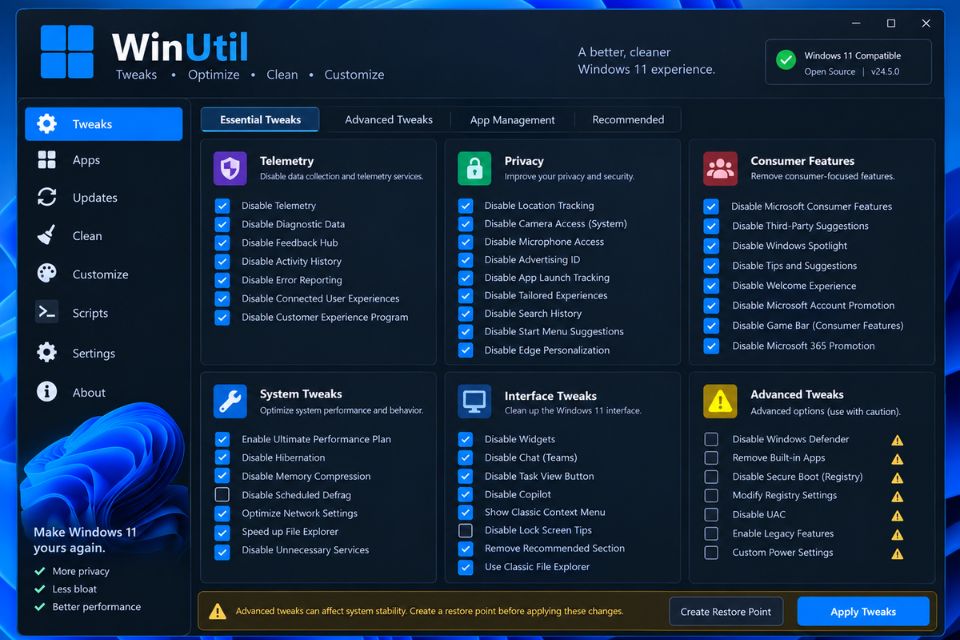Uncheck Disable Windows Spotlight checkbox
The height and width of the screenshot is (640, 960).
coord(711,246)
